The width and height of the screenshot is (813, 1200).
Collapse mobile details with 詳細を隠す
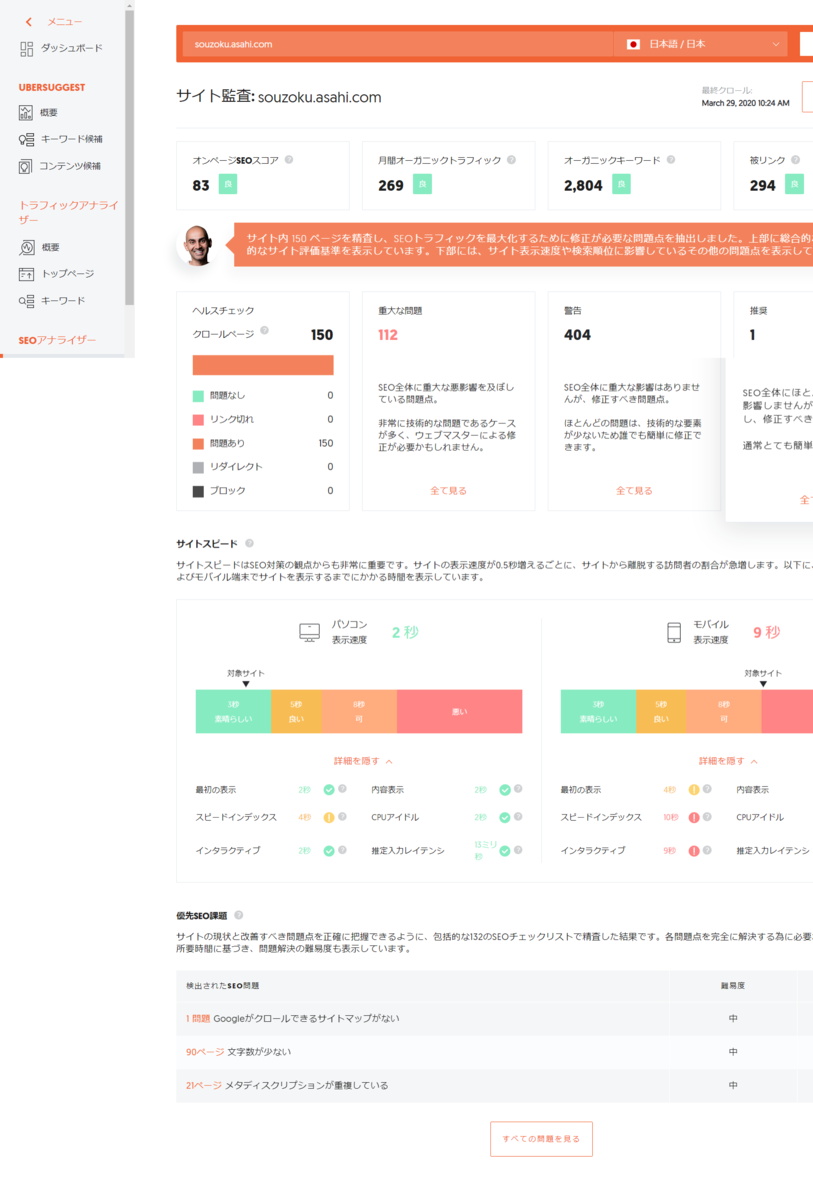coord(728,761)
